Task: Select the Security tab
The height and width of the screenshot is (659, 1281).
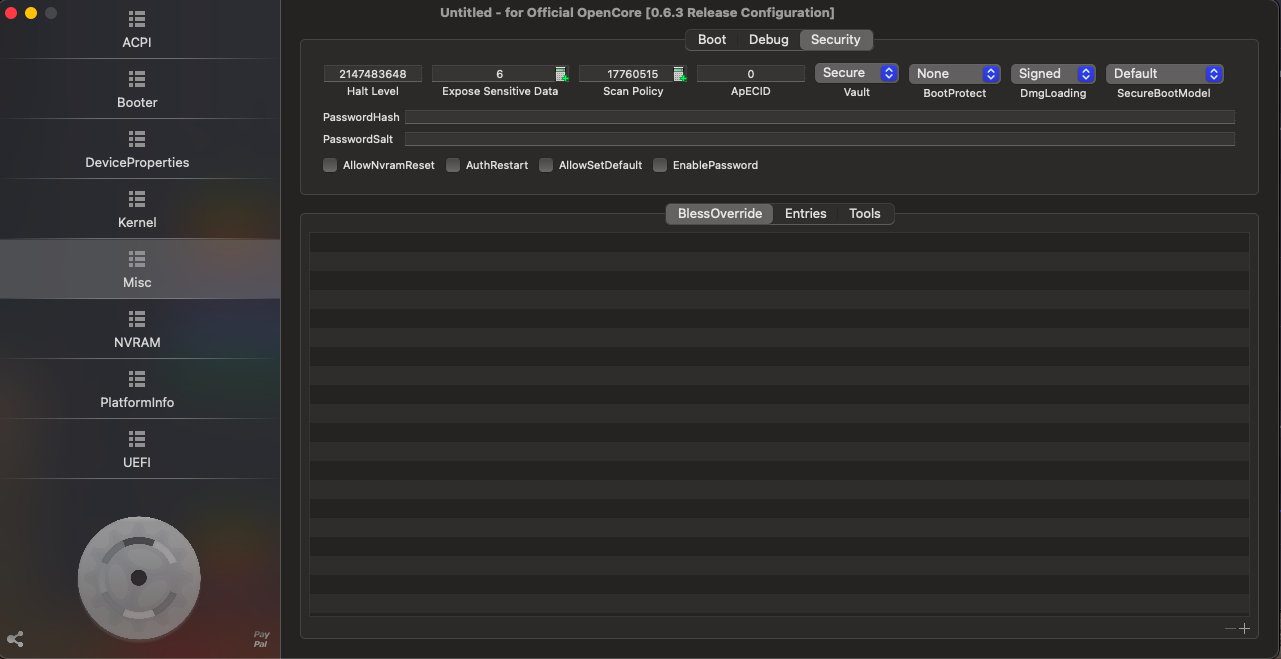Action: [836, 39]
